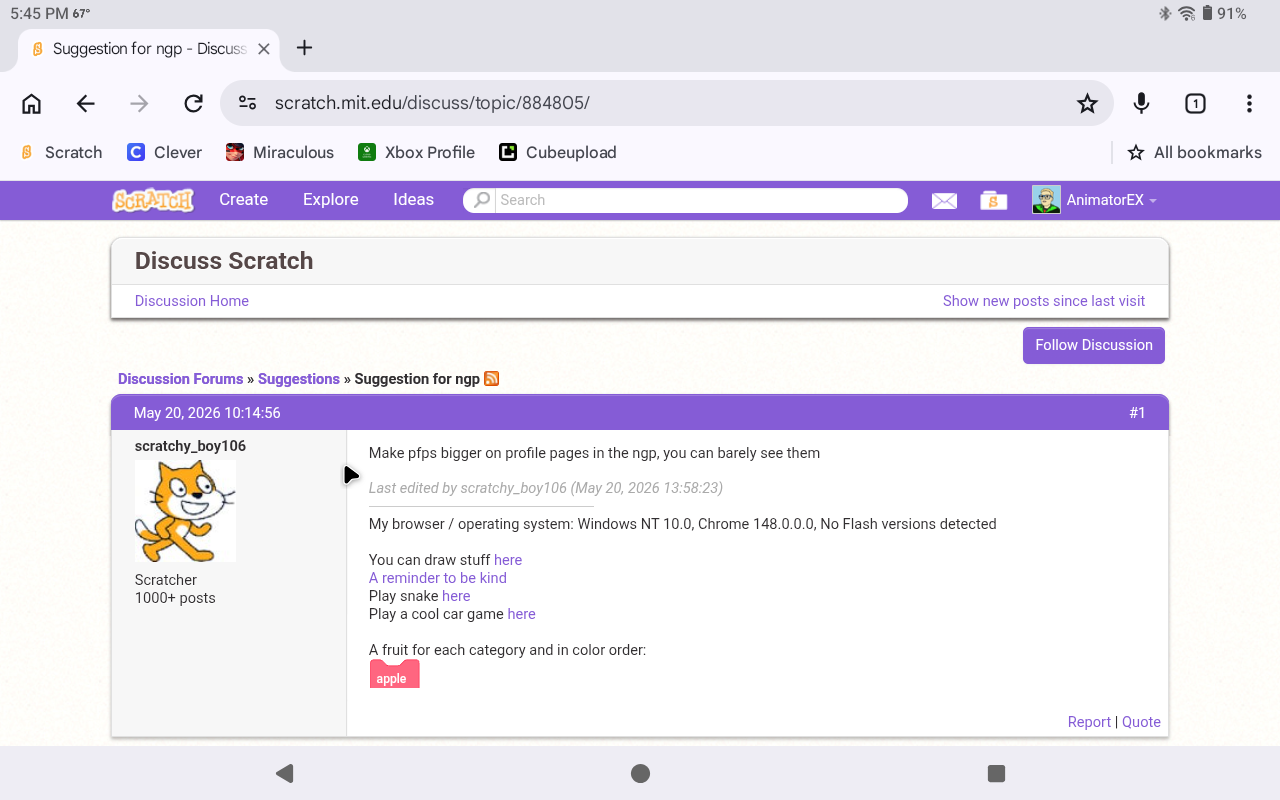Bookmark this page with the star icon

pyautogui.click(x=1087, y=103)
